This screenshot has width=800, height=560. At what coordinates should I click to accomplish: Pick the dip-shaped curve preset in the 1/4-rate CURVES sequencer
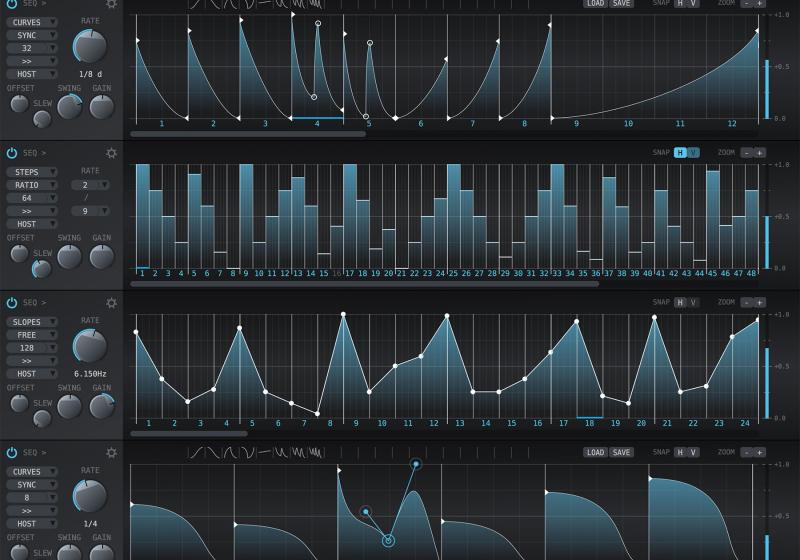click(x=247, y=452)
